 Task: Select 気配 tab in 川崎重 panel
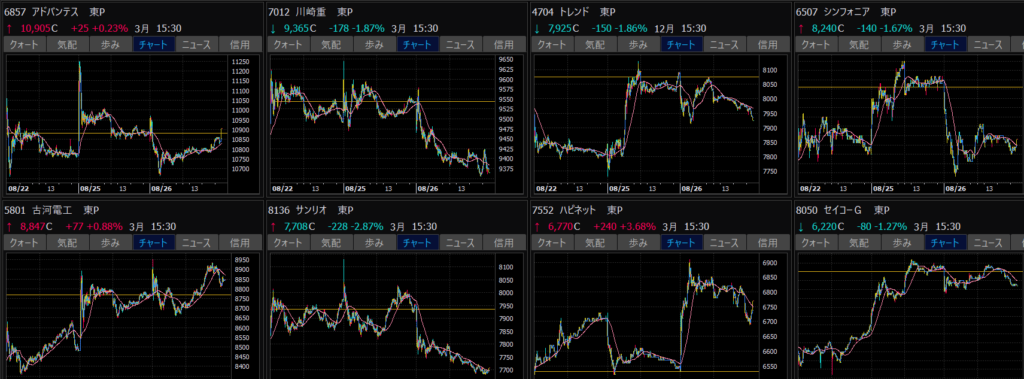[331, 44]
